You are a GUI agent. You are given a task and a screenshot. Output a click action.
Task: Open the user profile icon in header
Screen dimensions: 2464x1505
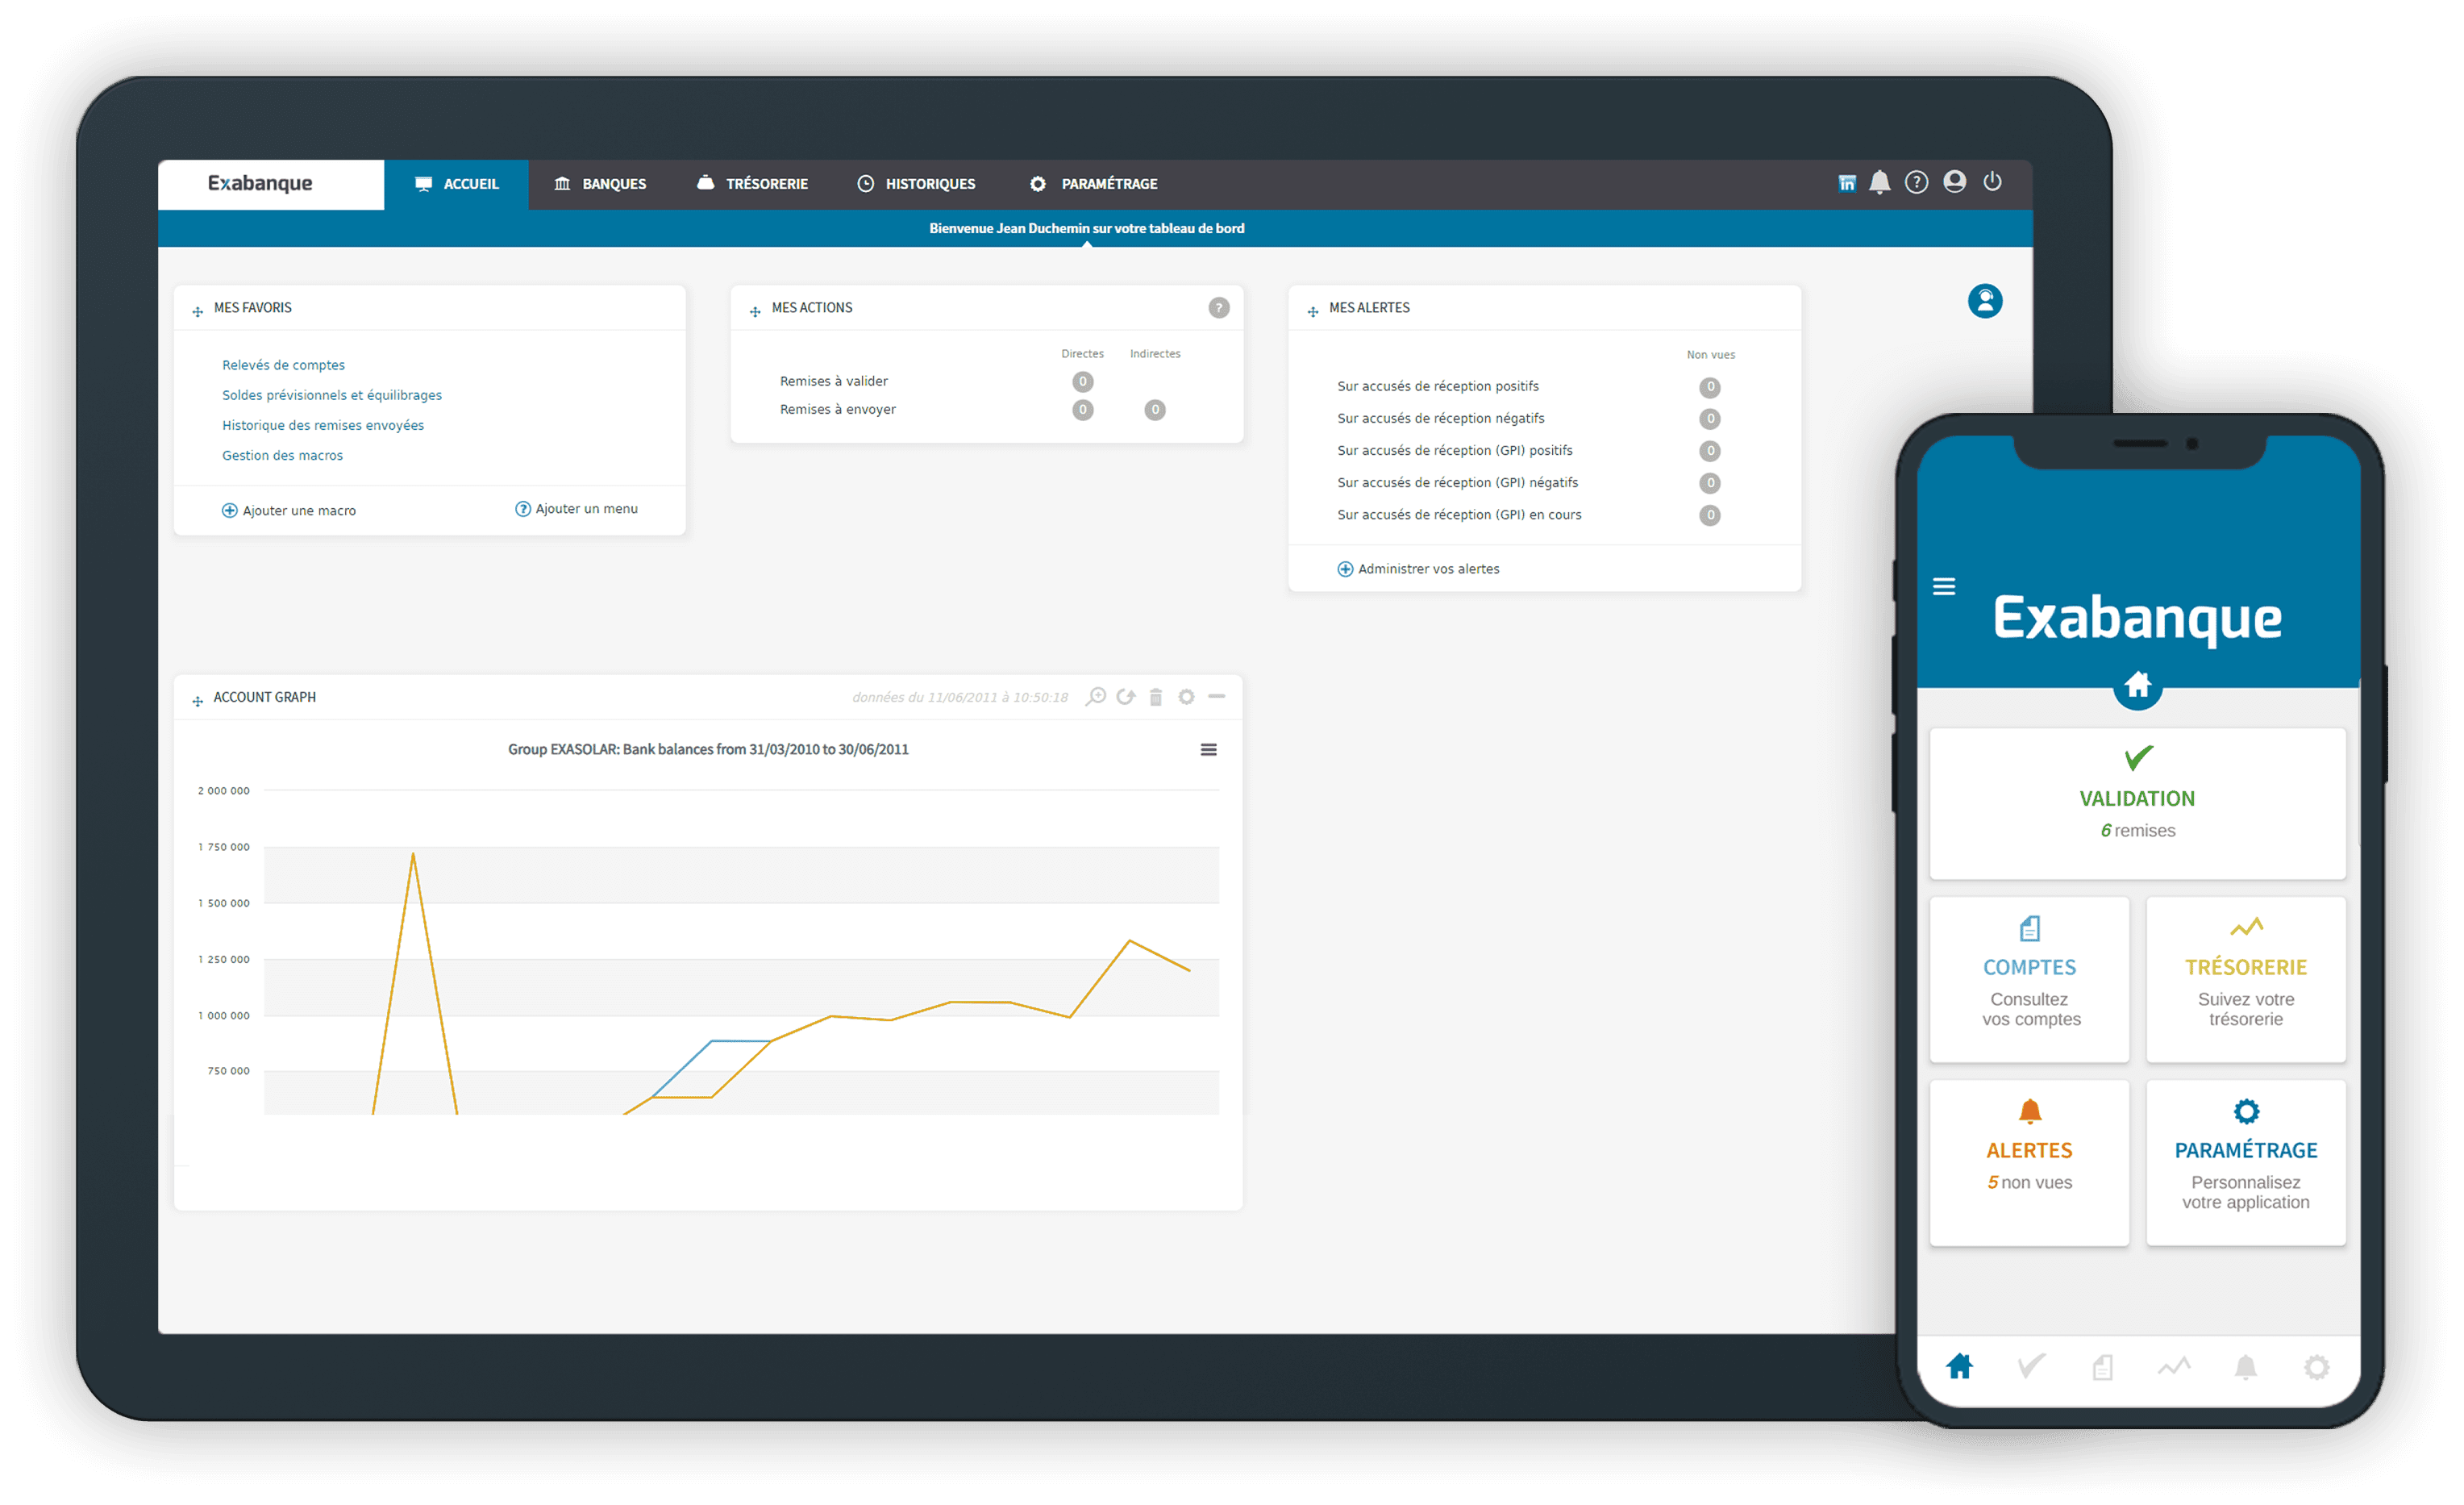click(x=1954, y=181)
